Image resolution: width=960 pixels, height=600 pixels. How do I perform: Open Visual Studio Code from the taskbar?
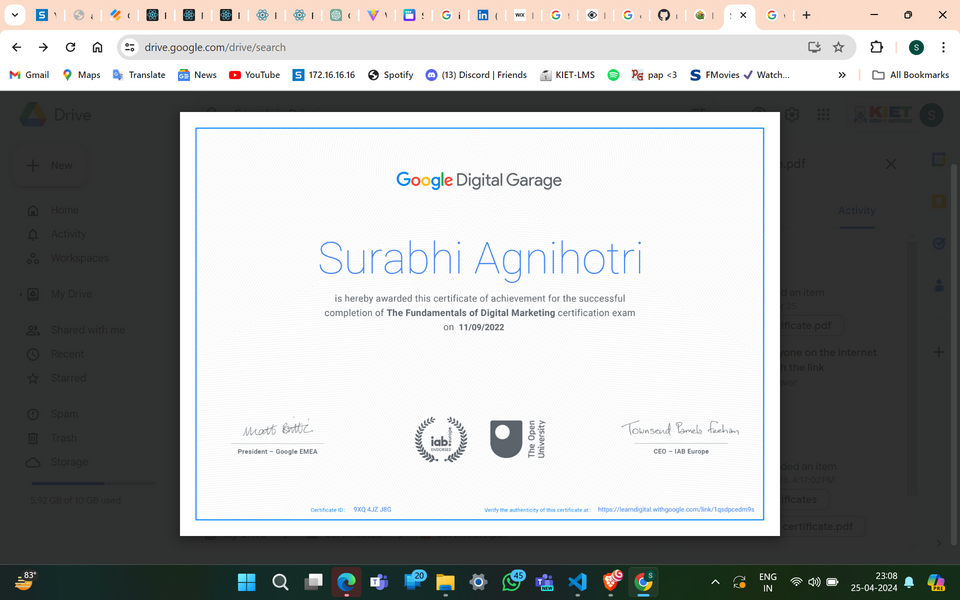click(577, 582)
